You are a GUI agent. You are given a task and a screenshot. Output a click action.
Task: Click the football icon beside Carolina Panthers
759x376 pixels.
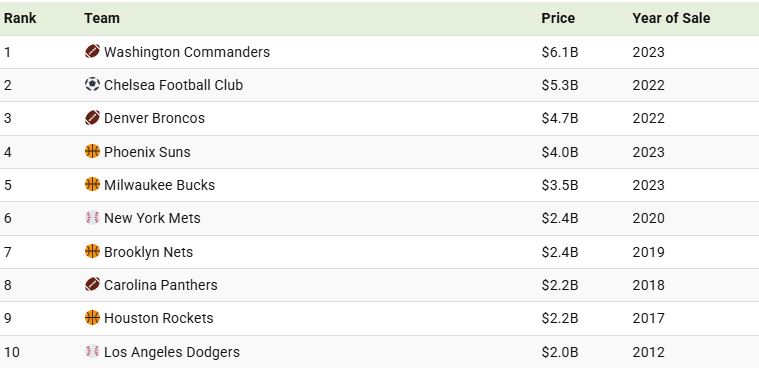click(92, 284)
